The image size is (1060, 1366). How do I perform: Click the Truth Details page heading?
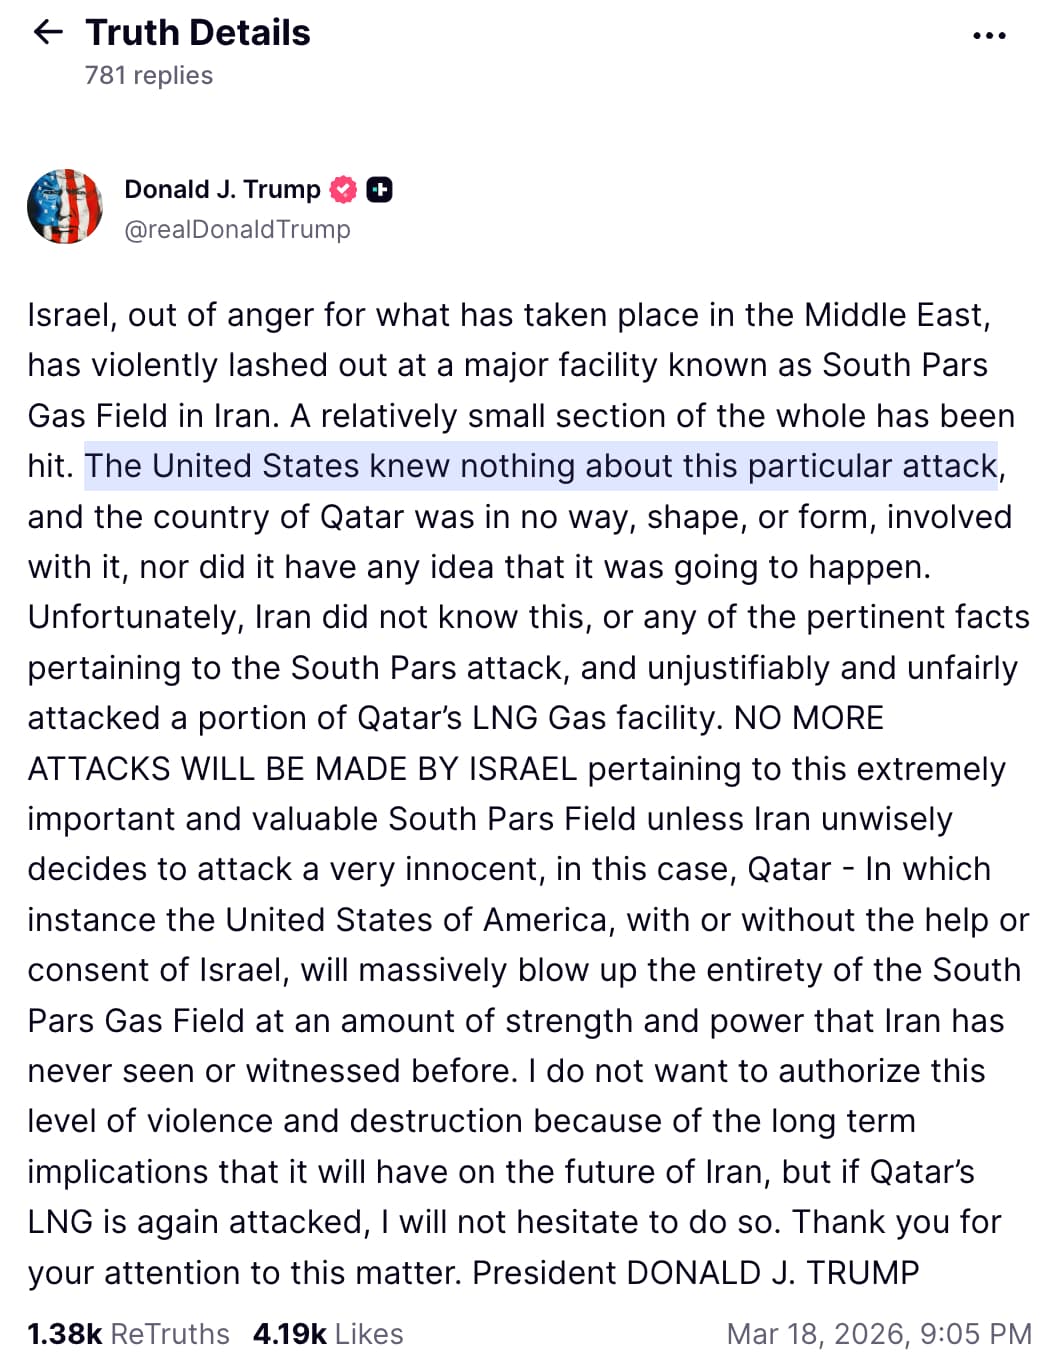pyautogui.click(x=198, y=33)
